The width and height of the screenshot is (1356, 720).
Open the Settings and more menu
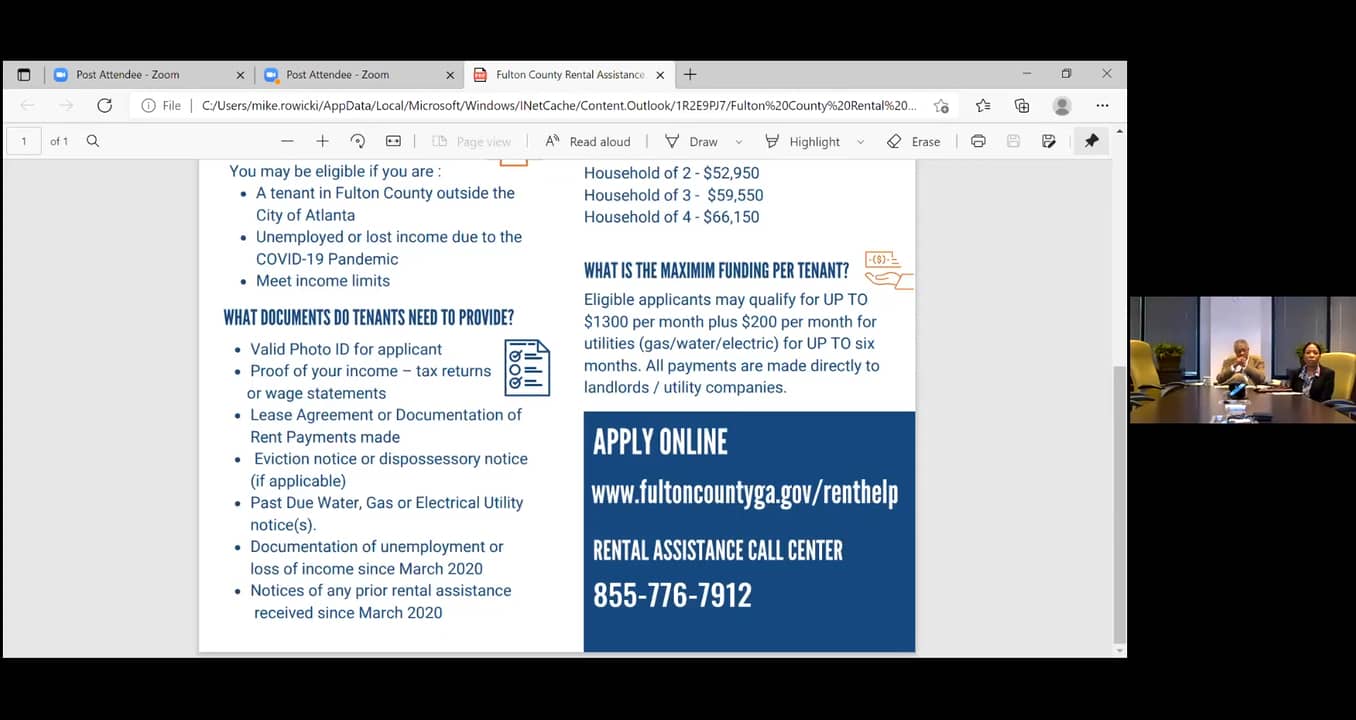(x=1102, y=105)
